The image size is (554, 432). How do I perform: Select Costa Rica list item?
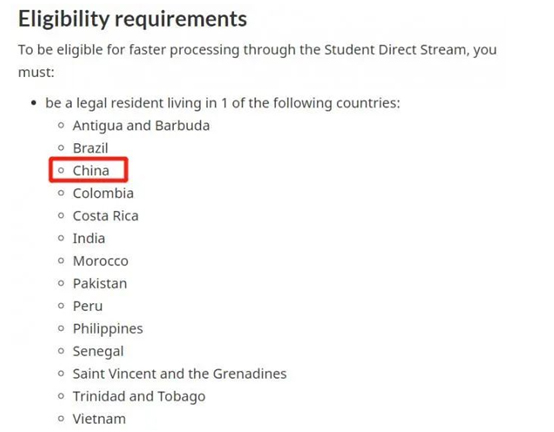106,216
